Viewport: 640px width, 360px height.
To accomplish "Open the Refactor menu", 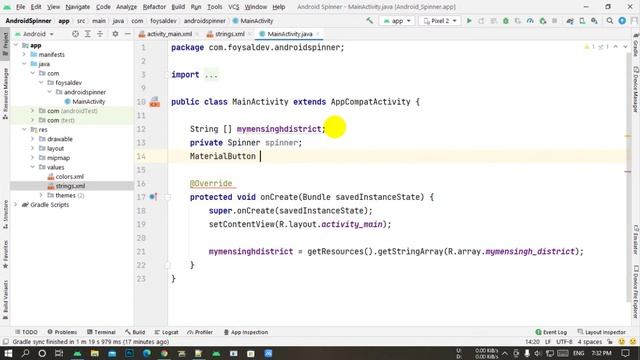I will tap(154, 7).
